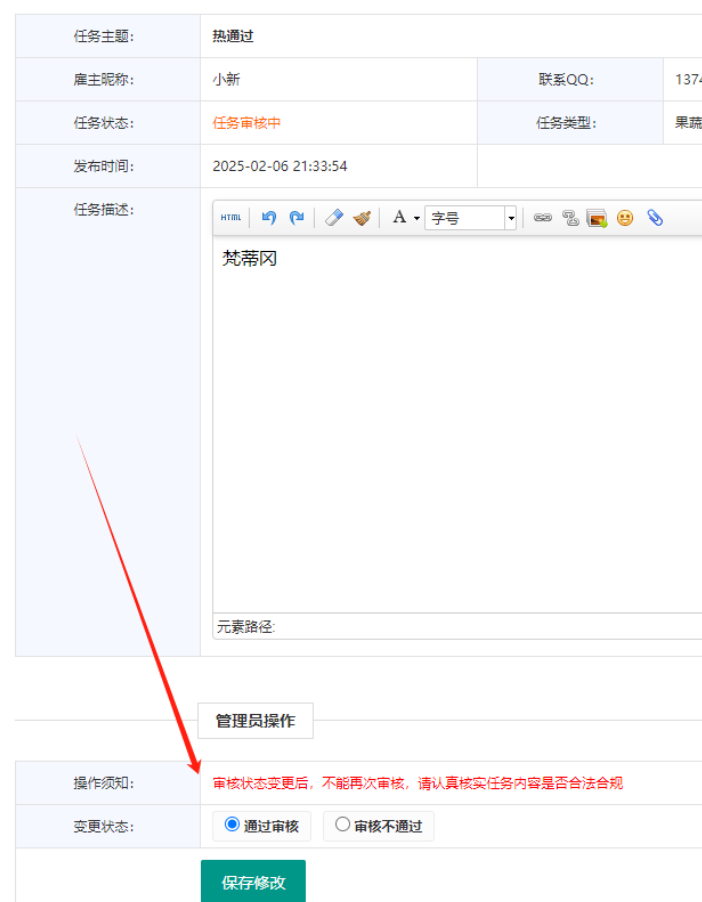Click the 管理员操作 section heading
This screenshot has height=902, width=702.
[255, 721]
